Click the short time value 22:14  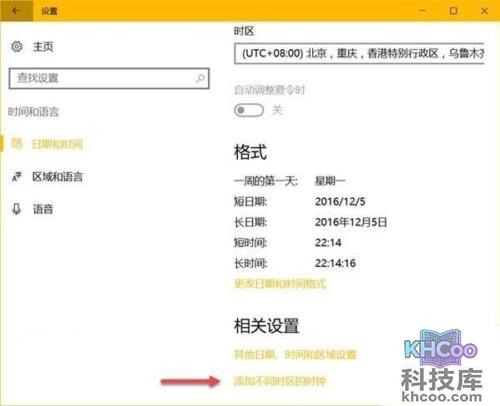click(x=328, y=243)
